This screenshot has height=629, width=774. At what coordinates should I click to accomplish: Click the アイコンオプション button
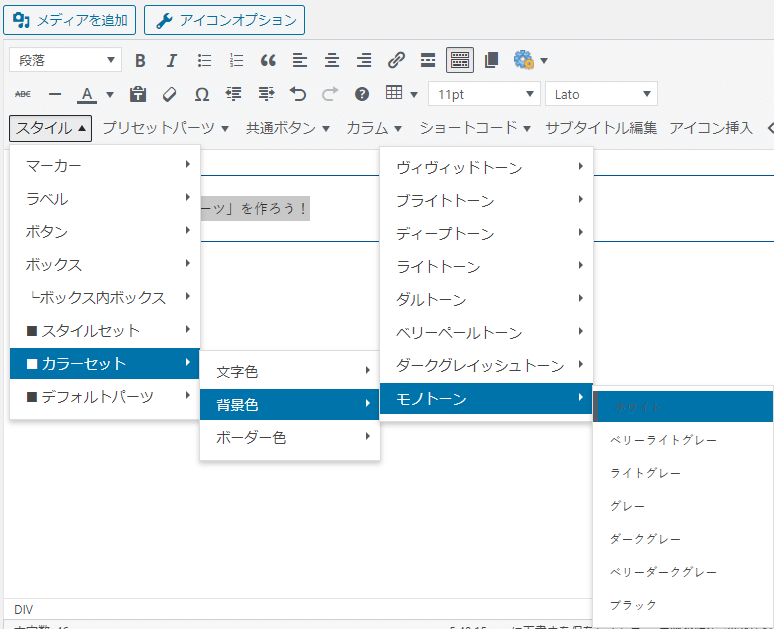pos(224,19)
